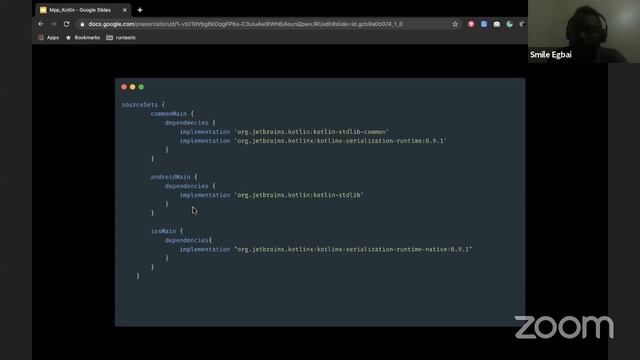
Task: Open a new browser tab with plus
Action: pos(140,10)
